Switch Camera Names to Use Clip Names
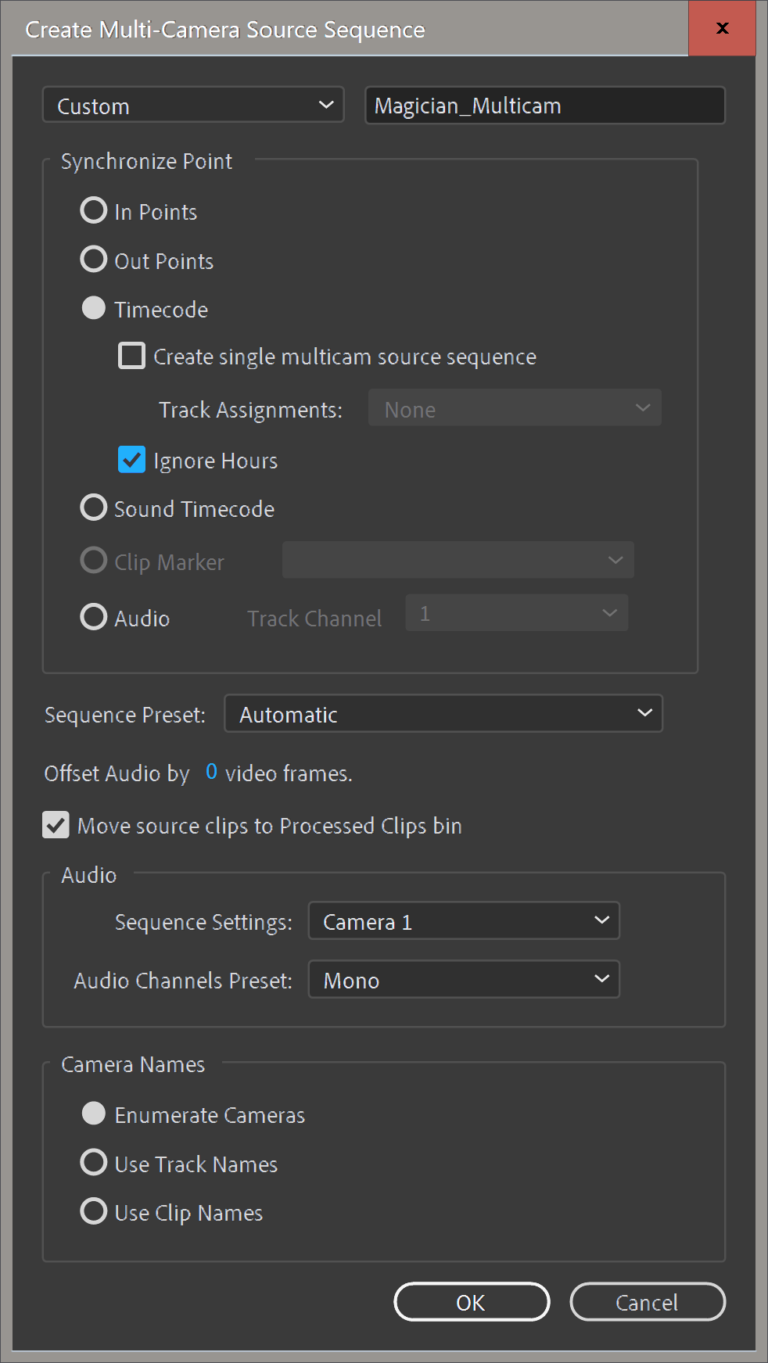Image resolution: width=768 pixels, height=1363 pixels. click(x=93, y=1211)
